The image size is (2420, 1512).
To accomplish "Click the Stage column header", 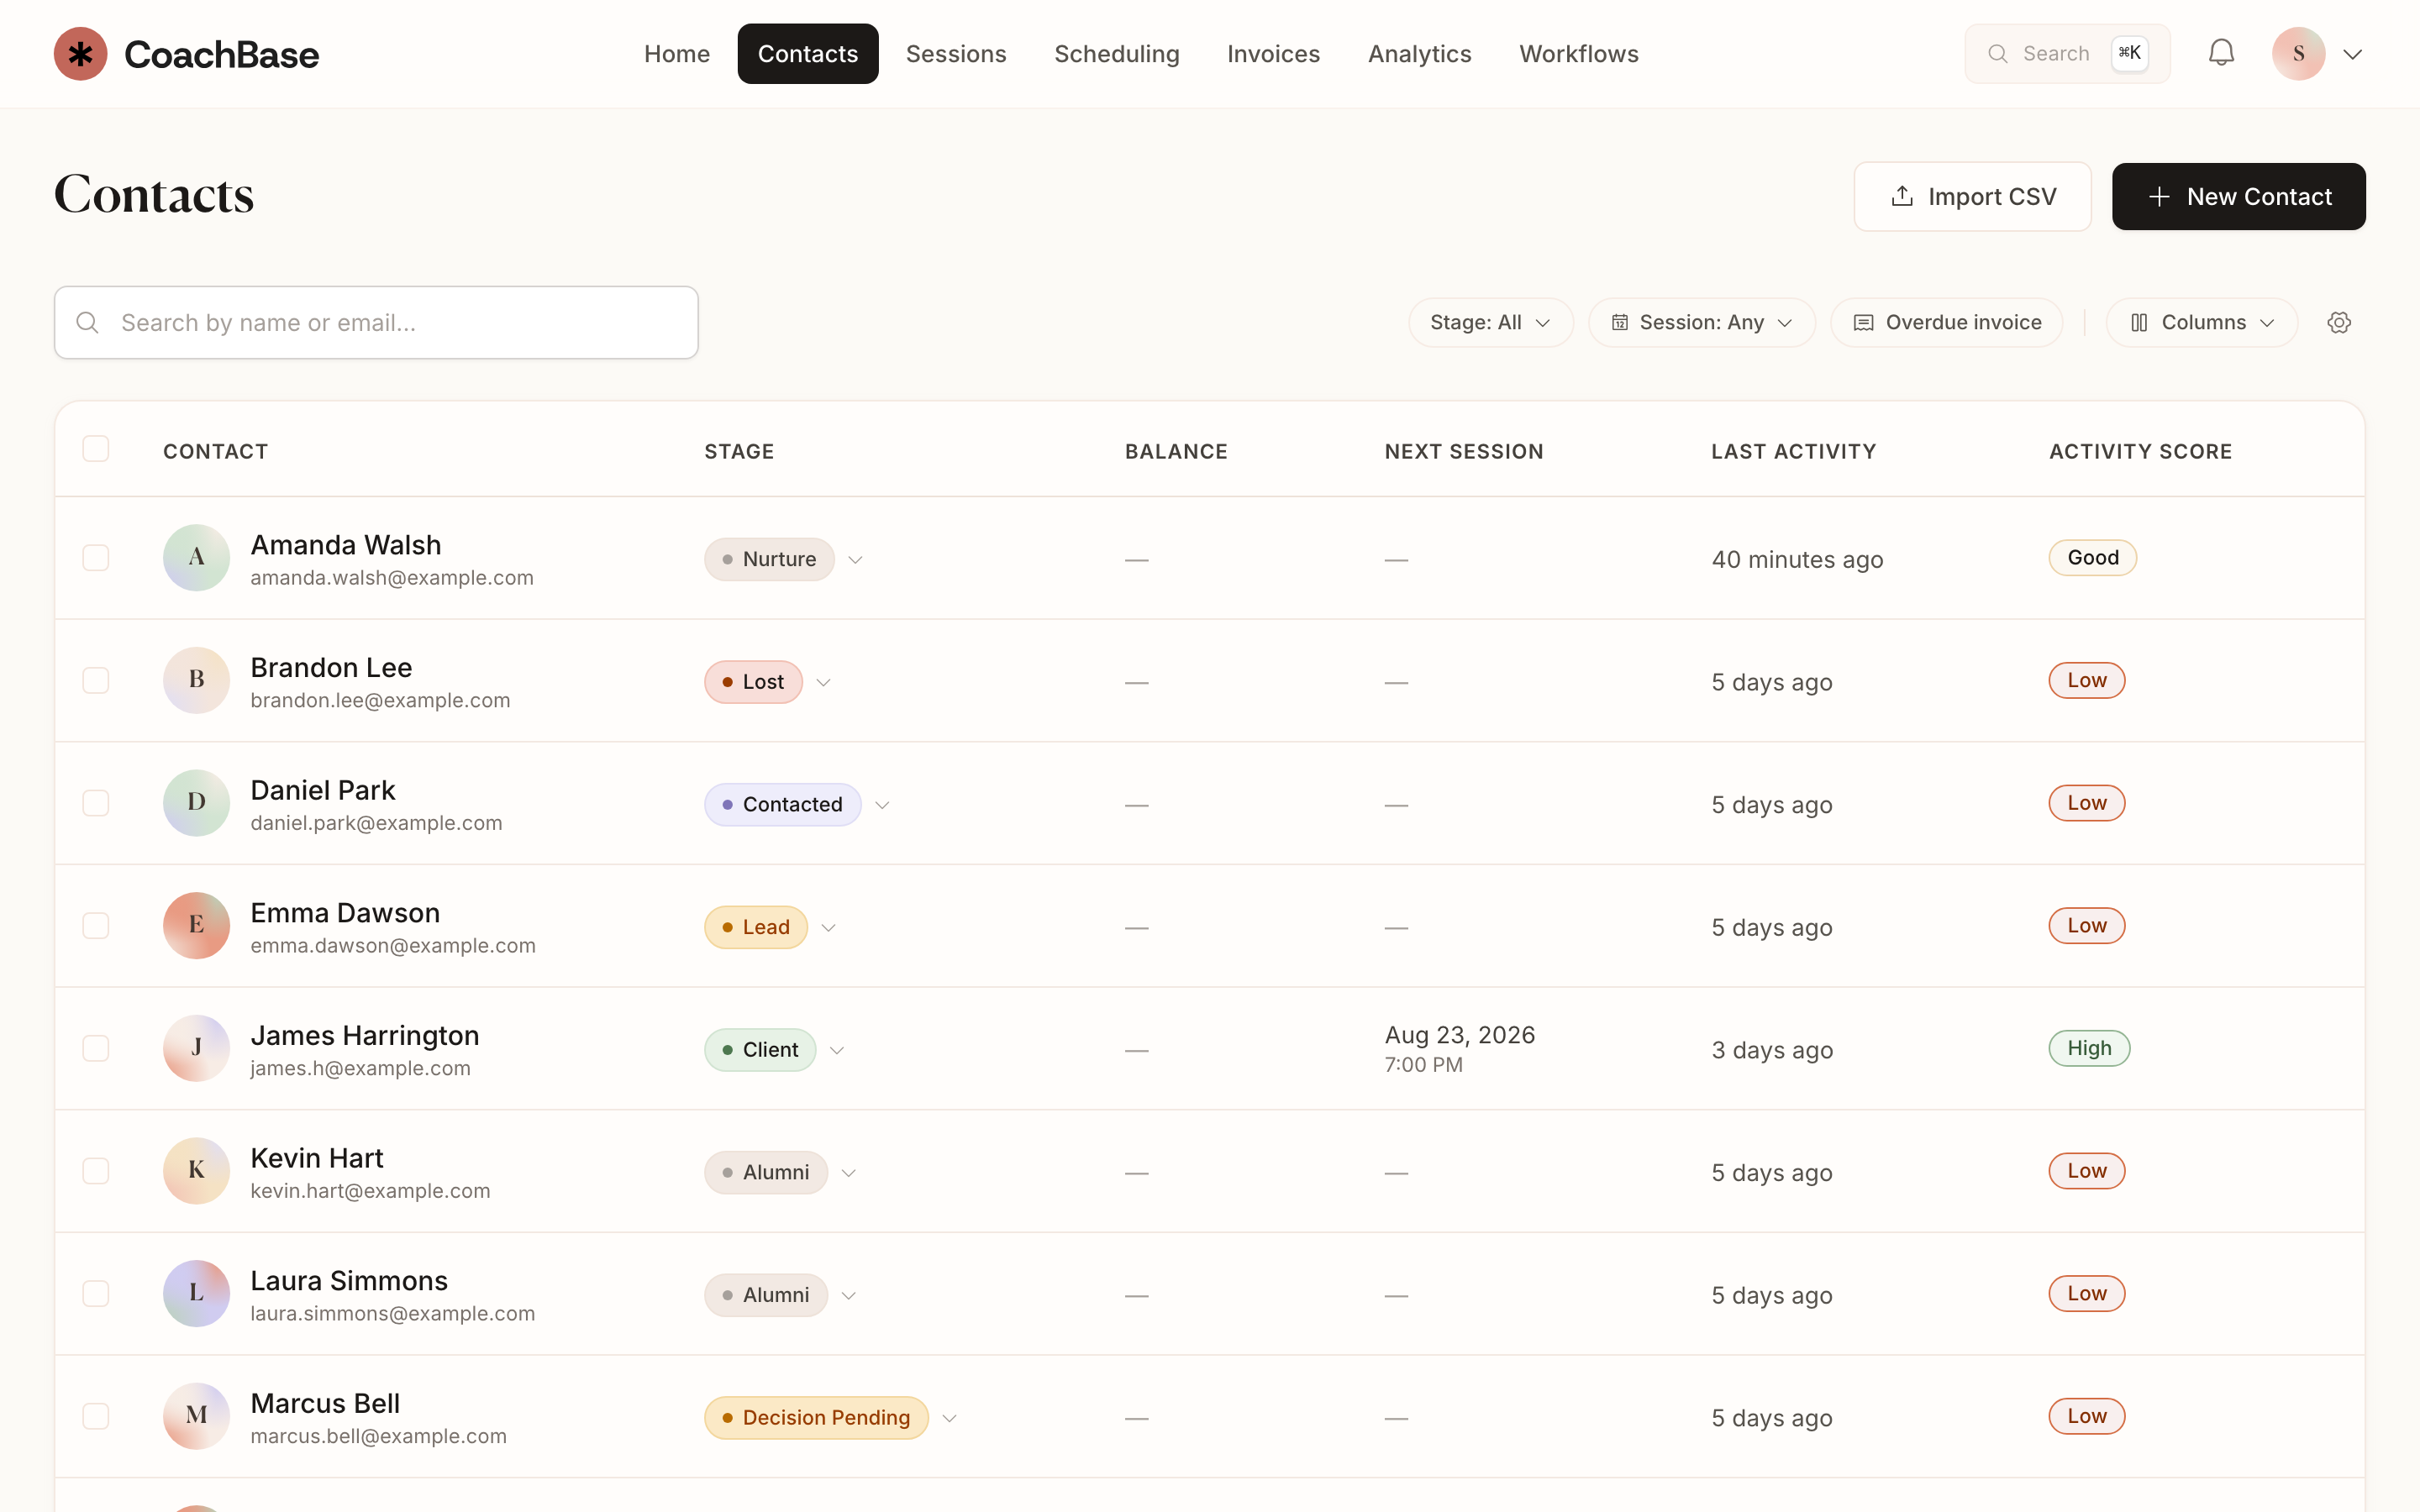I will (739, 451).
